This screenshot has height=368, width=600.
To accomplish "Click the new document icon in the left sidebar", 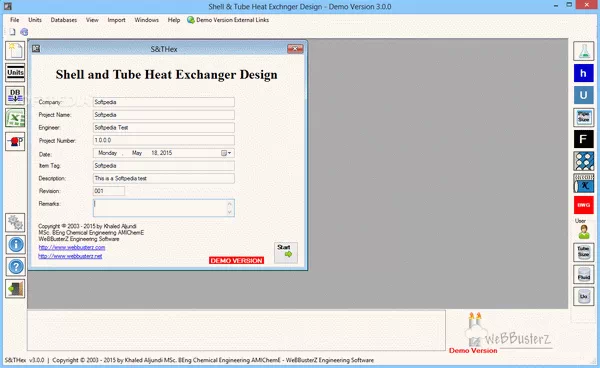I will 15,50.
